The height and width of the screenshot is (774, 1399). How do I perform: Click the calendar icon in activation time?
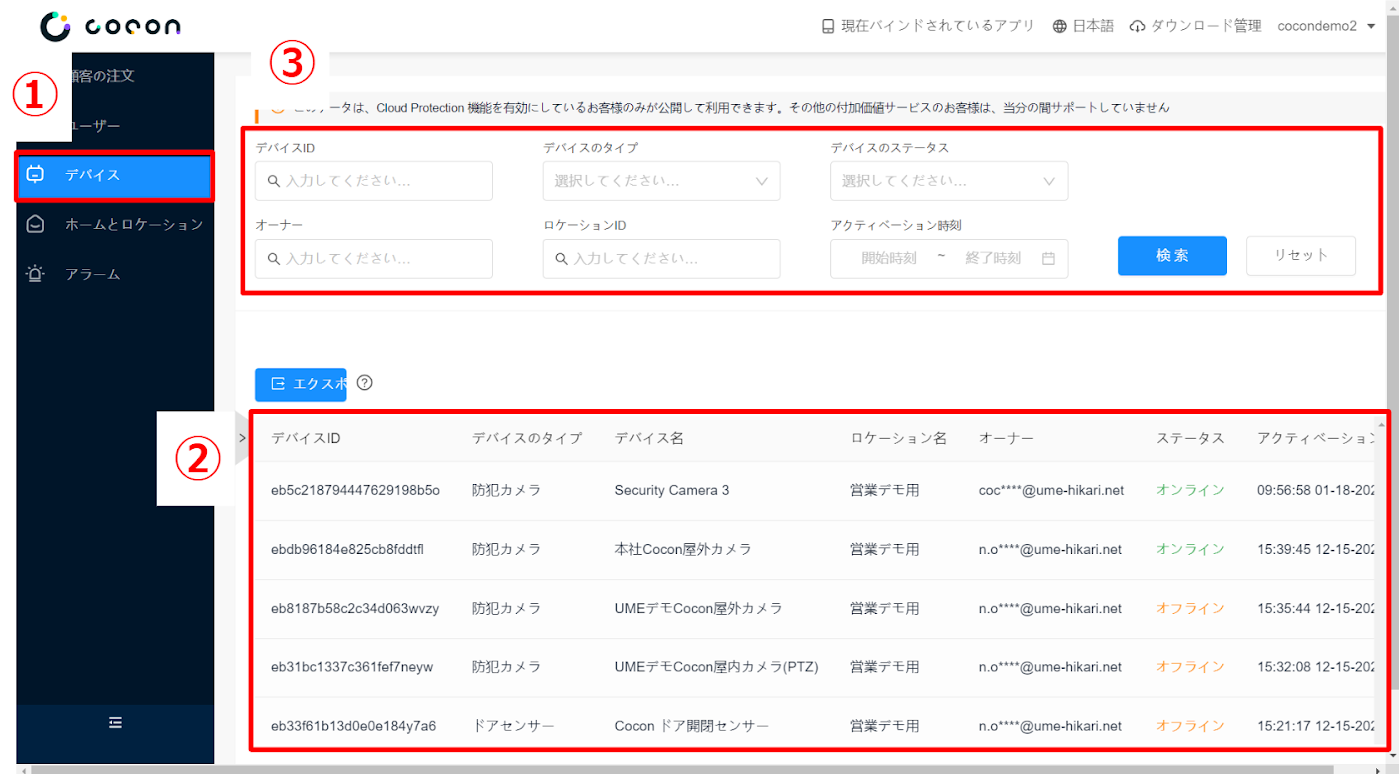click(1048, 258)
